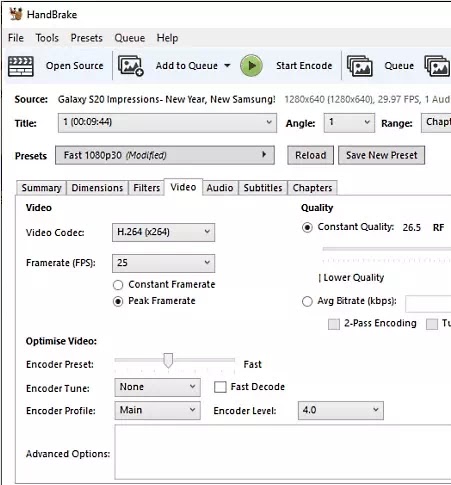This screenshot has width=451, height=485.
Task: Click the Start Encode label
Action: (x=304, y=66)
